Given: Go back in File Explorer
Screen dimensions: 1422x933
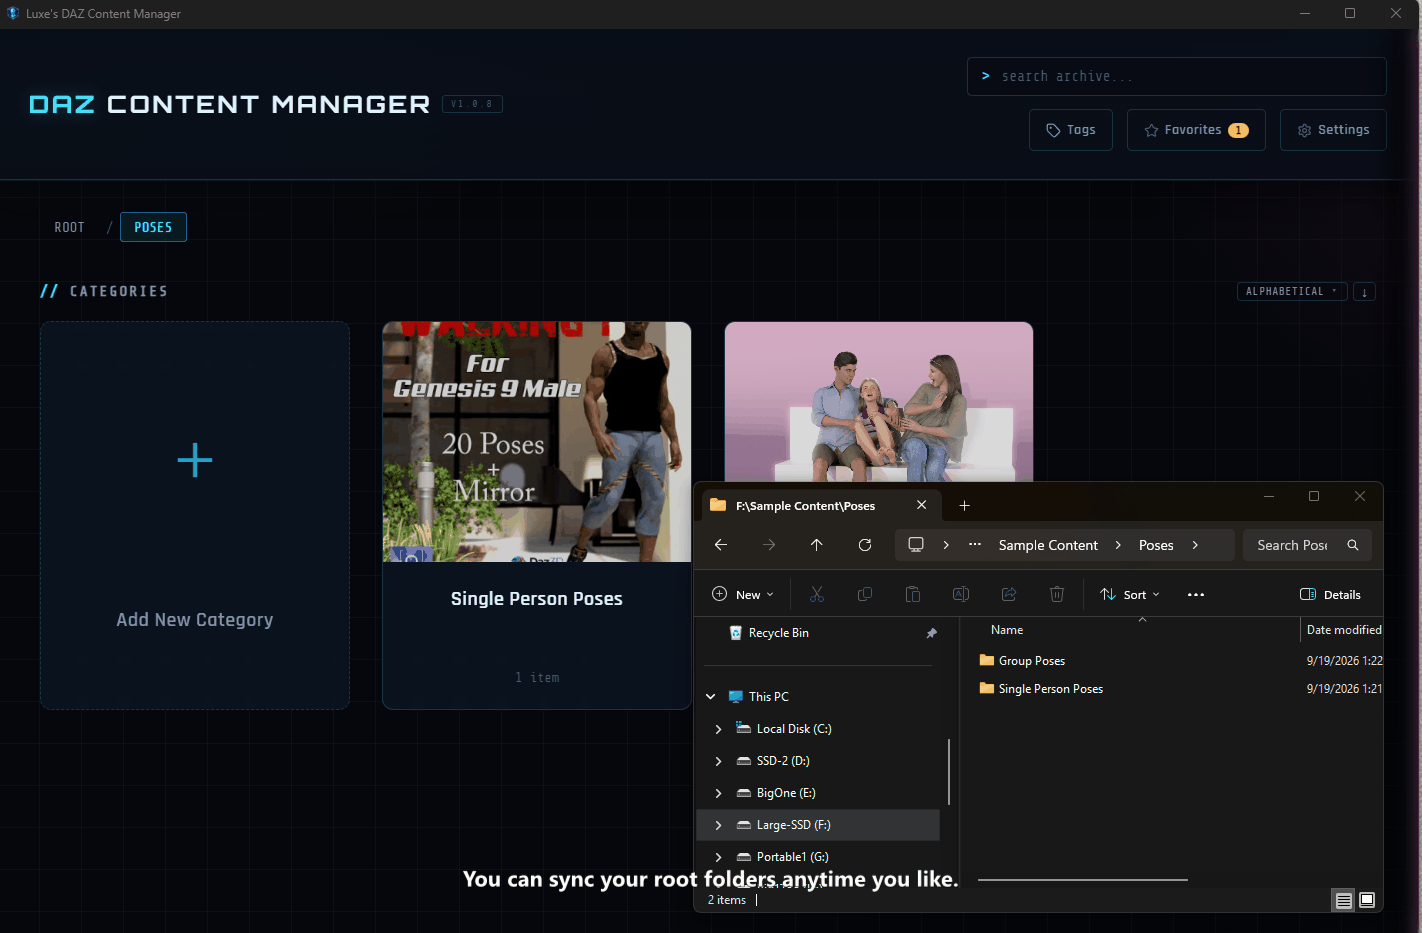Looking at the screenshot, I should click(x=721, y=545).
